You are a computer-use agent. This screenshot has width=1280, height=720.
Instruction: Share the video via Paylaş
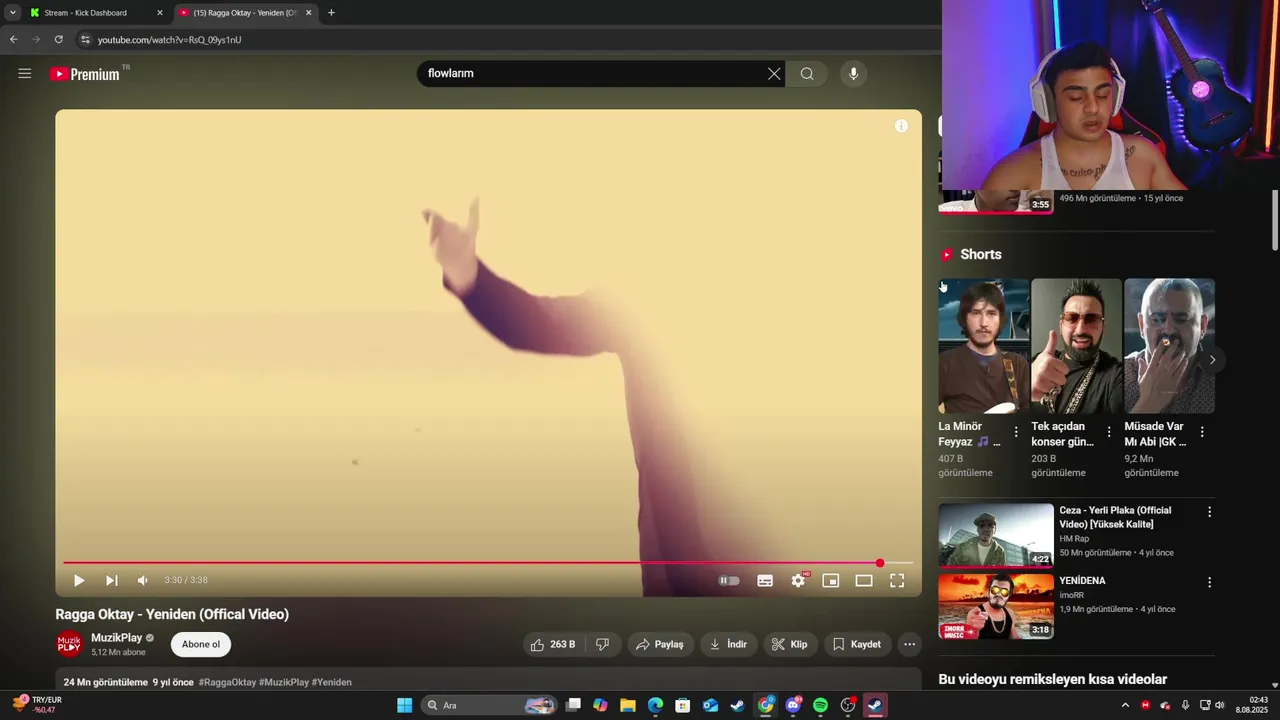click(660, 644)
